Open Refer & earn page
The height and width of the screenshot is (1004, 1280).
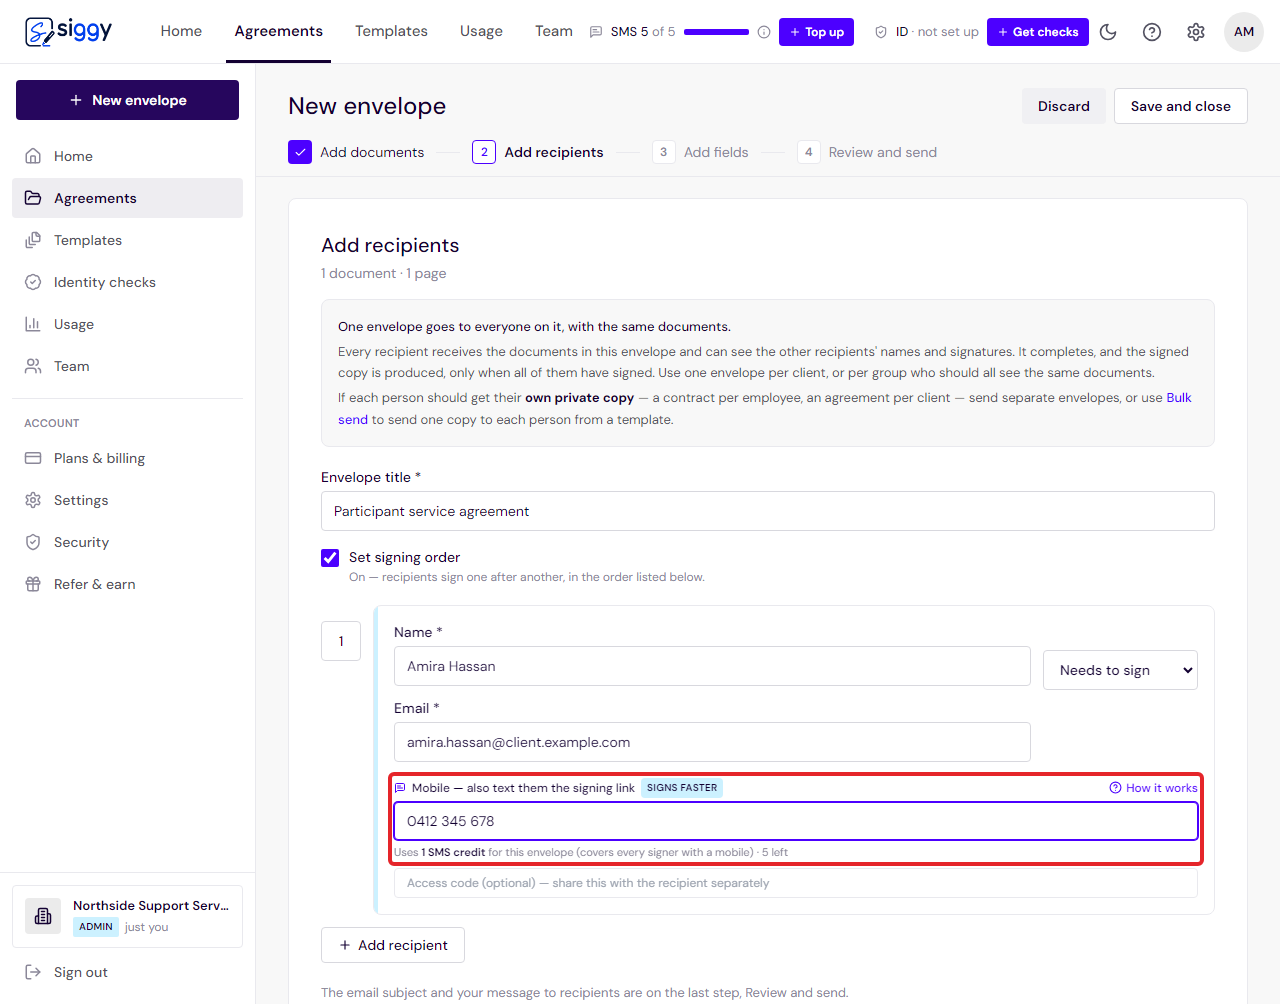point(127,584)
